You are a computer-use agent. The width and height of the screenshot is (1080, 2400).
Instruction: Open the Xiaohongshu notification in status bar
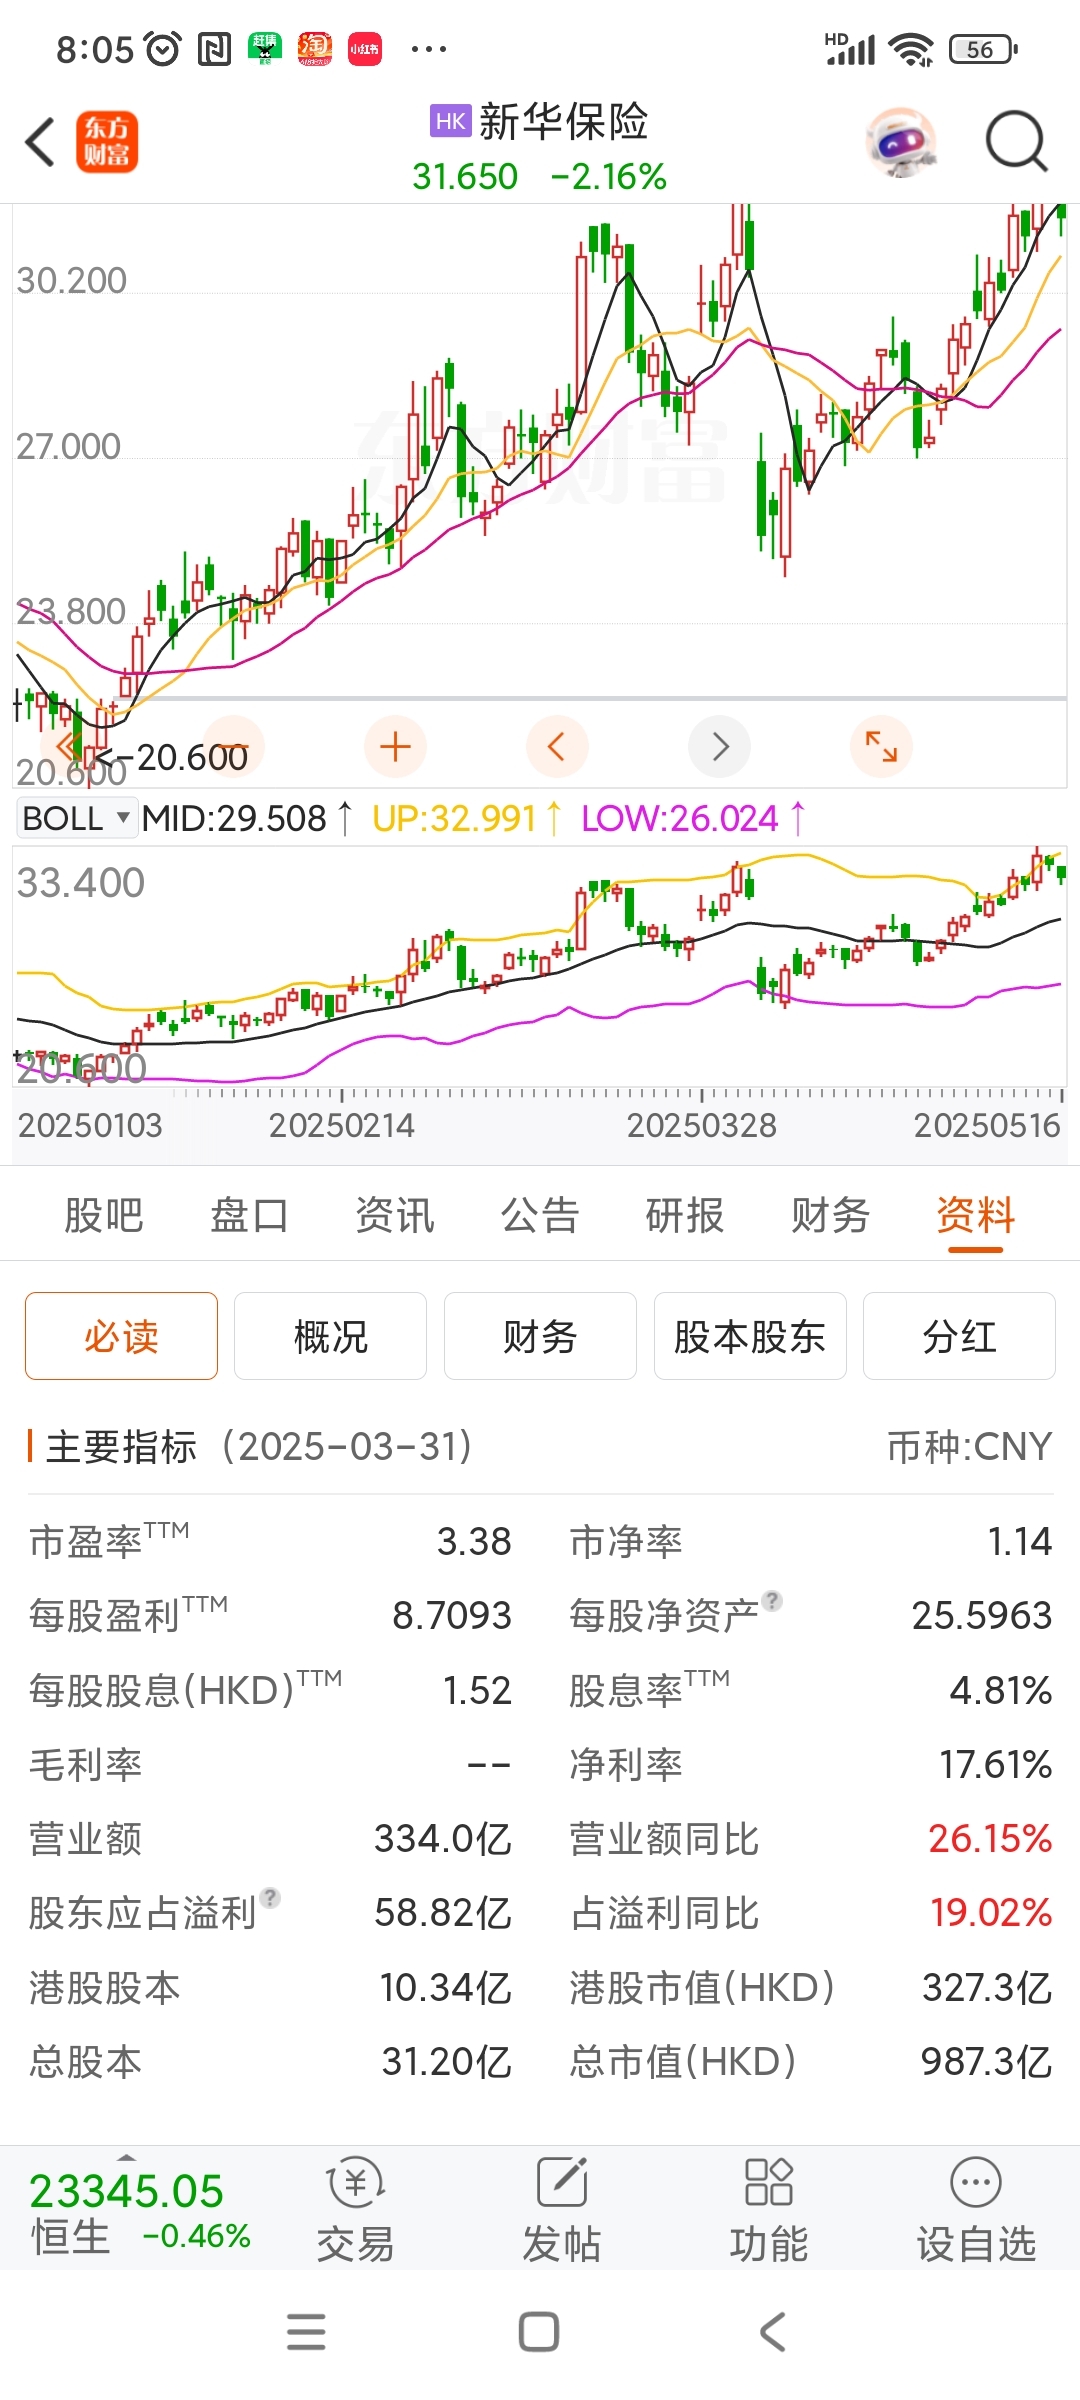365,48
